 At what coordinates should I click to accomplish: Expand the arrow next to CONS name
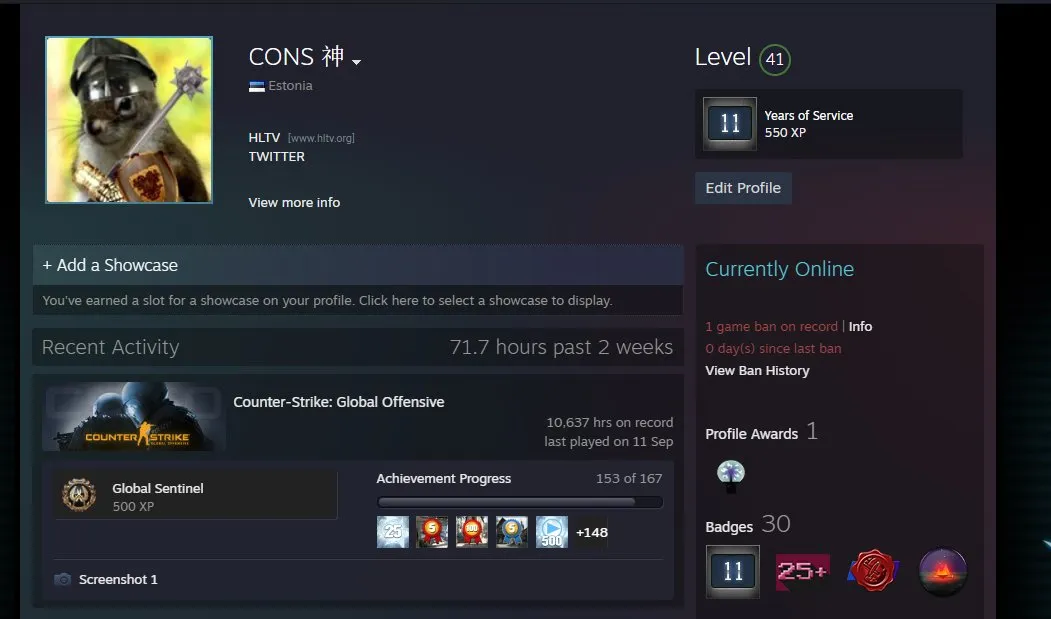pos(357,62)
